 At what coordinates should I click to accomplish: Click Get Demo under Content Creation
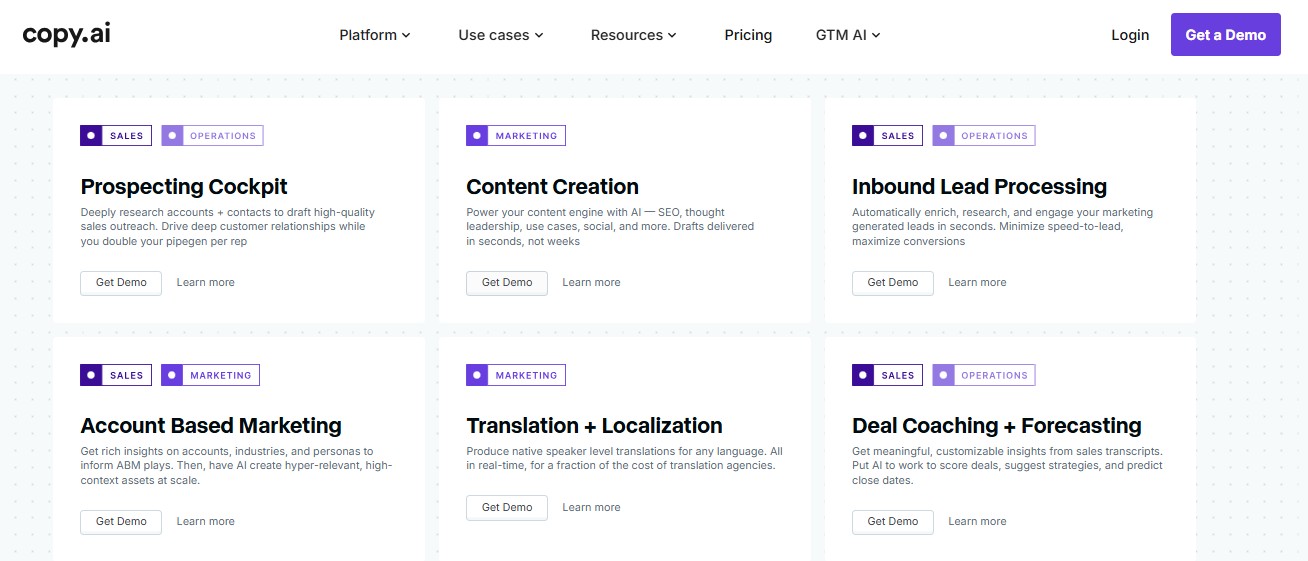click(507, 283)
